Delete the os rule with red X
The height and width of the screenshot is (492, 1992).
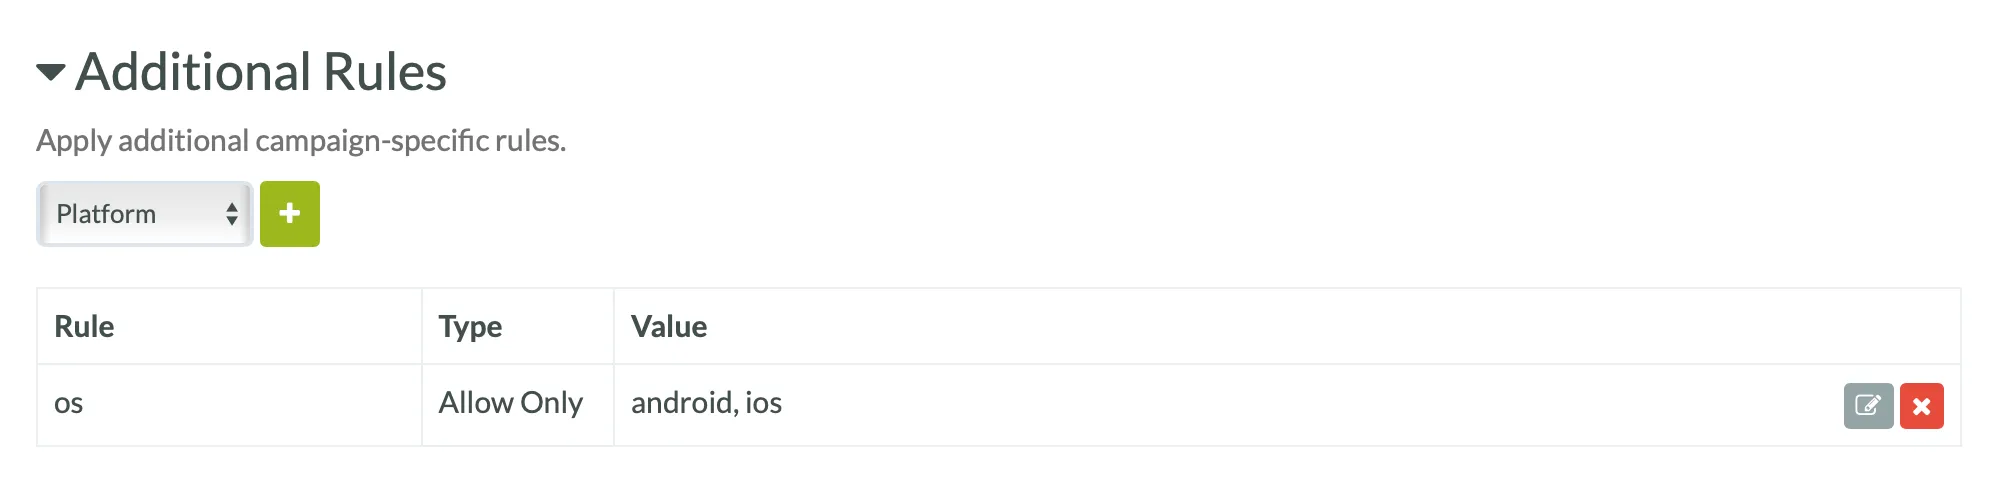[x=1921, y=405]
